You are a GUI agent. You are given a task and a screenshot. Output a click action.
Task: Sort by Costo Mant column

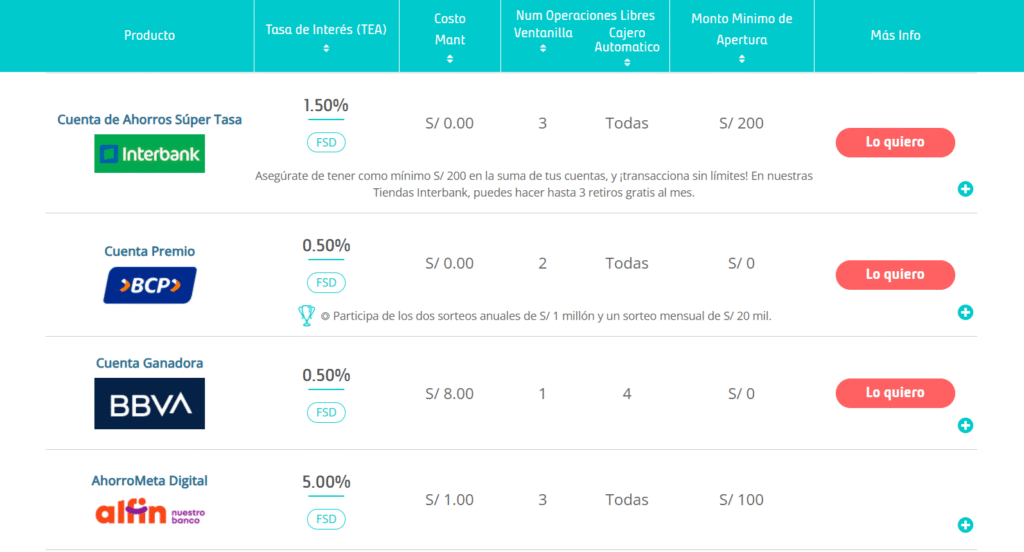[450, 59]
